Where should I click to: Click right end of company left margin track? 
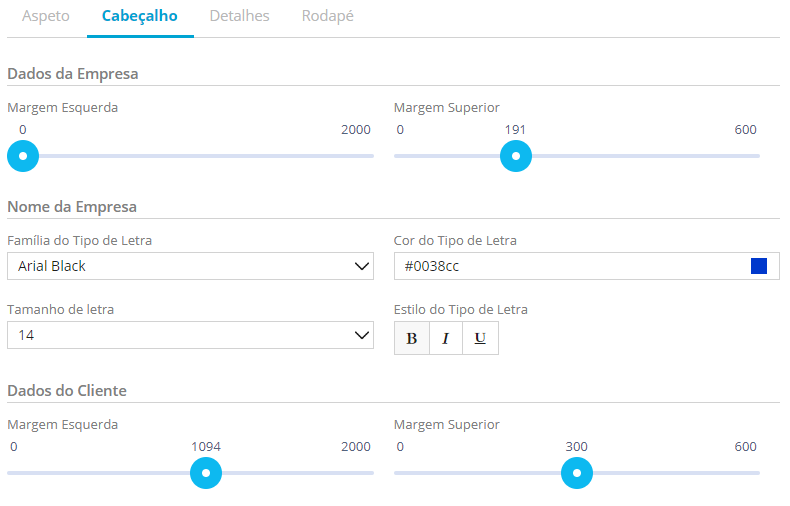point(370,156)
